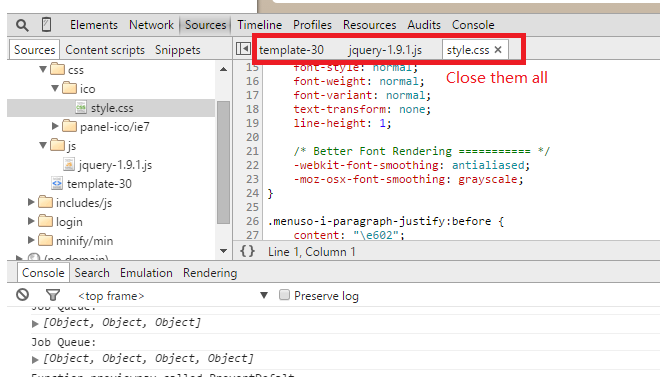Click the file tree scrollbar thumb
The height and width of the screenshot is (378, 672).
pyautogui.click(x=223, y=162)
